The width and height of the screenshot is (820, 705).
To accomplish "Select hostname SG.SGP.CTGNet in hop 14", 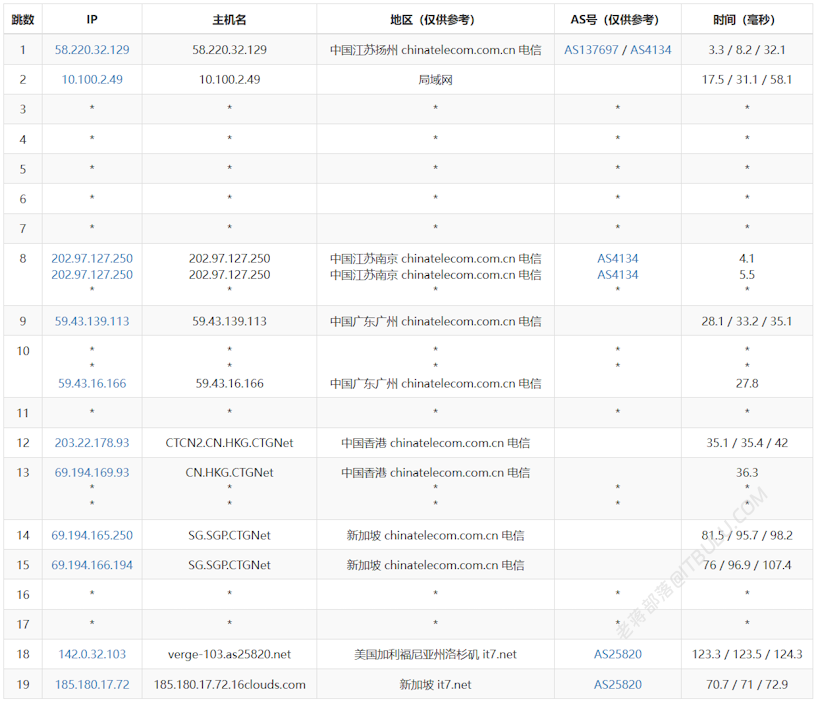I will click(x=229, y=535).
